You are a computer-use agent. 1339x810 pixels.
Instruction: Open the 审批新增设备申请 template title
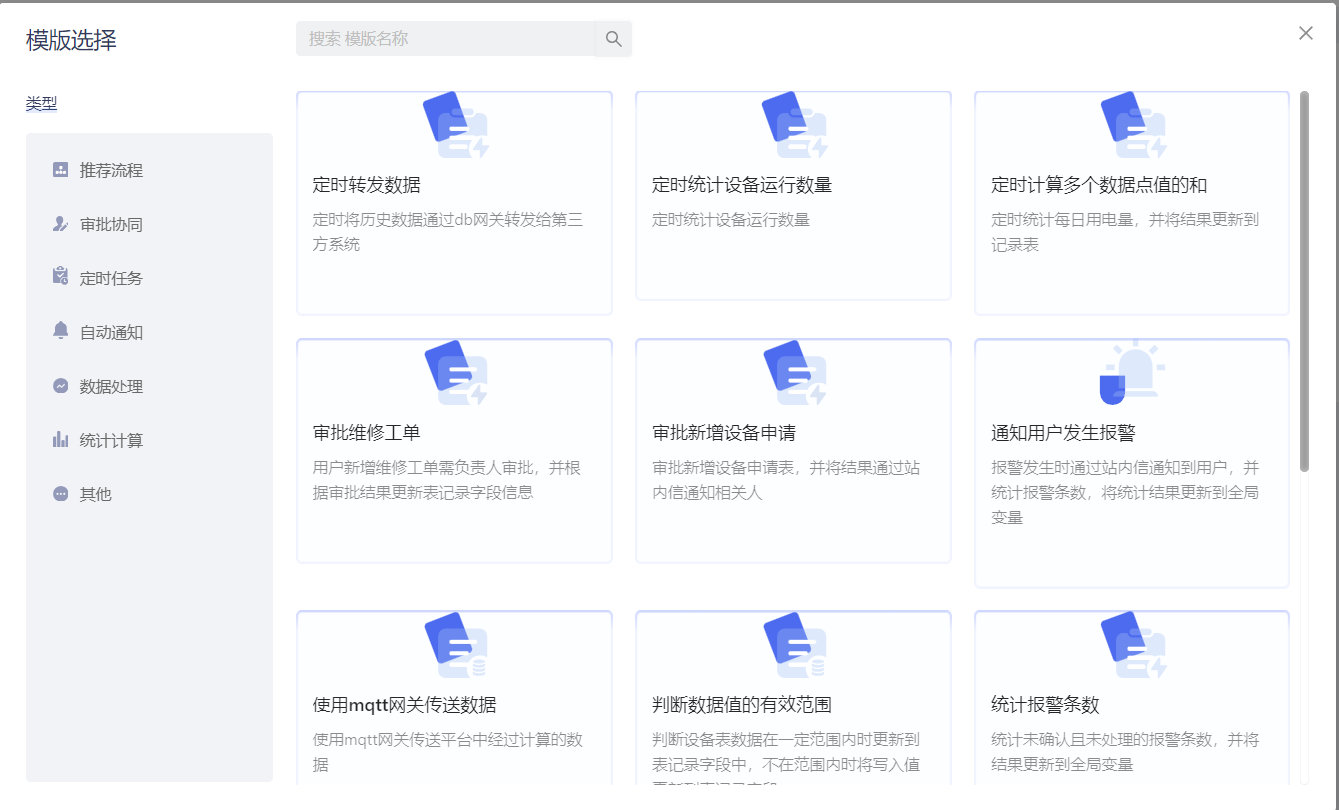723,433
